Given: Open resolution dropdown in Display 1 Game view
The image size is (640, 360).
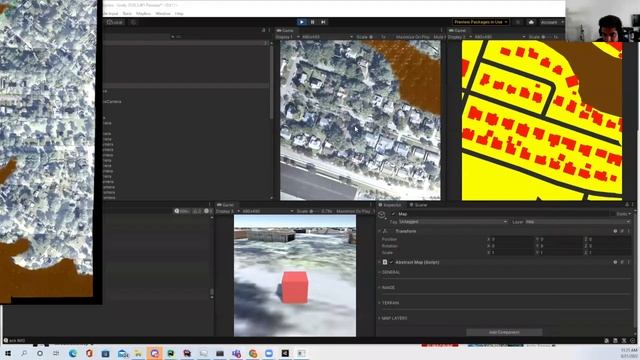Looking at the screenshot, I should pos(327,37).
